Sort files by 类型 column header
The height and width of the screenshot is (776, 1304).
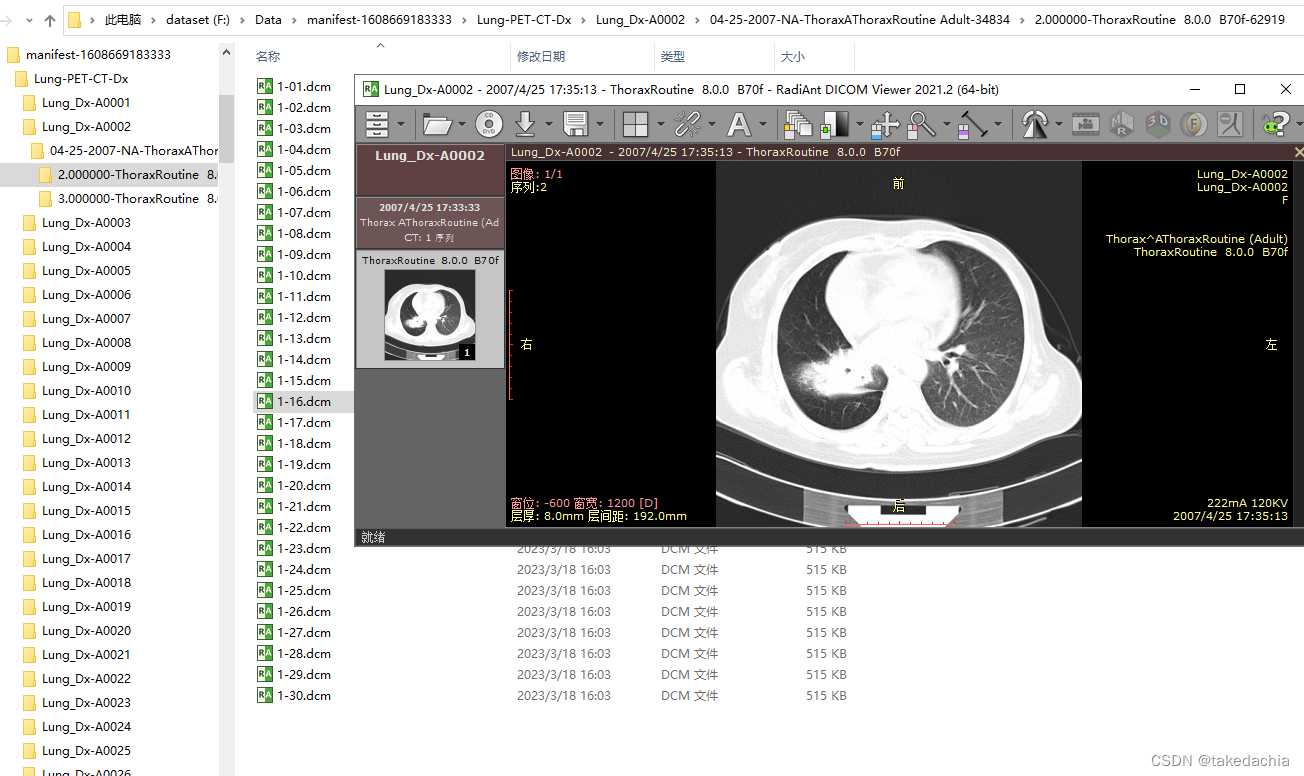673,57
